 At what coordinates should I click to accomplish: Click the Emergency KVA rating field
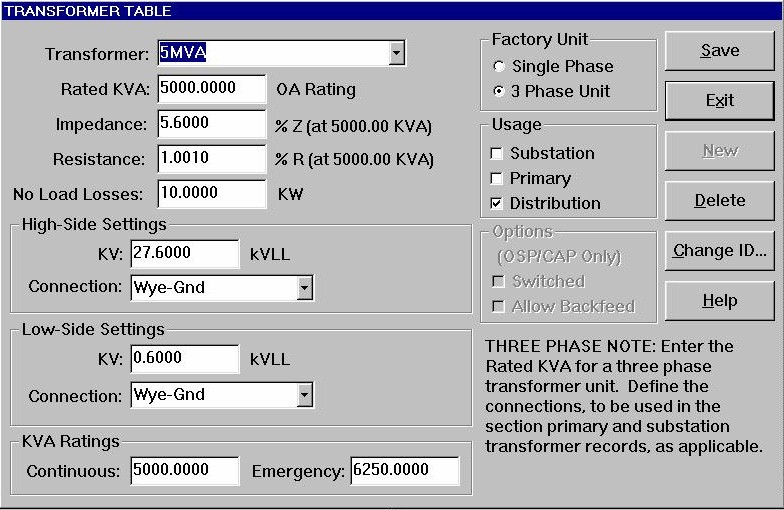point(404,471)
